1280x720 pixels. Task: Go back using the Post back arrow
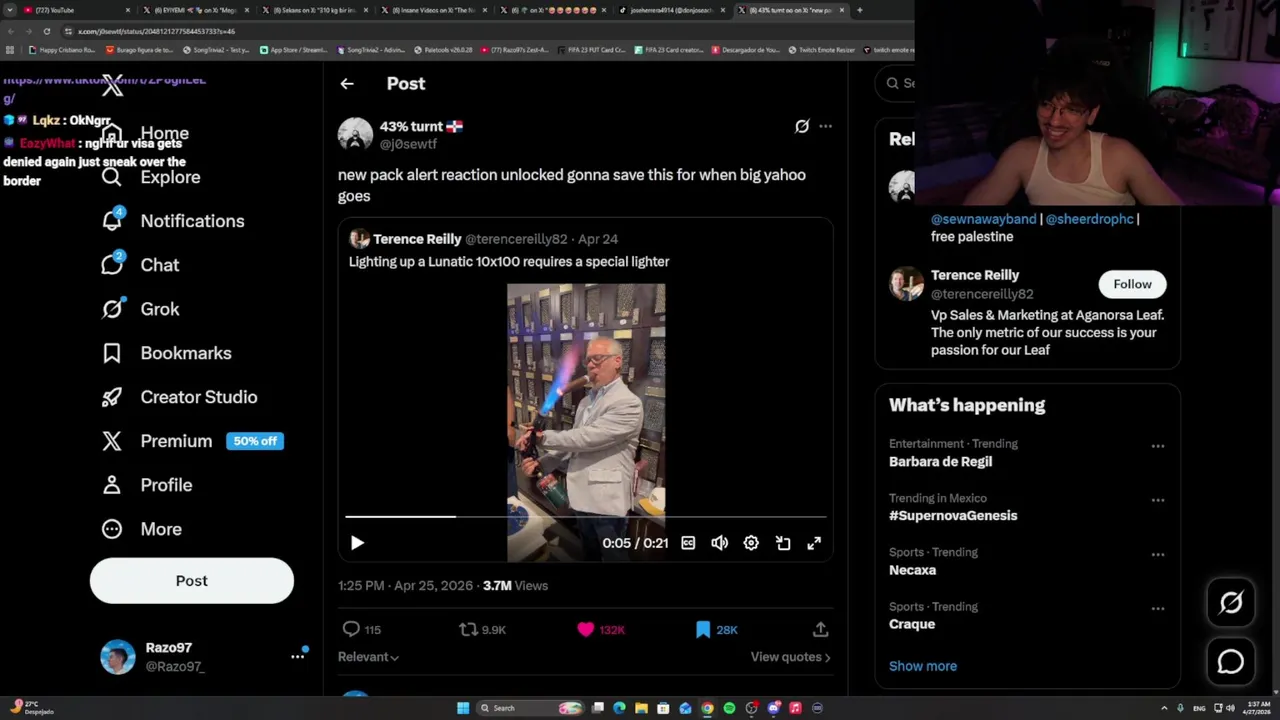347,84
